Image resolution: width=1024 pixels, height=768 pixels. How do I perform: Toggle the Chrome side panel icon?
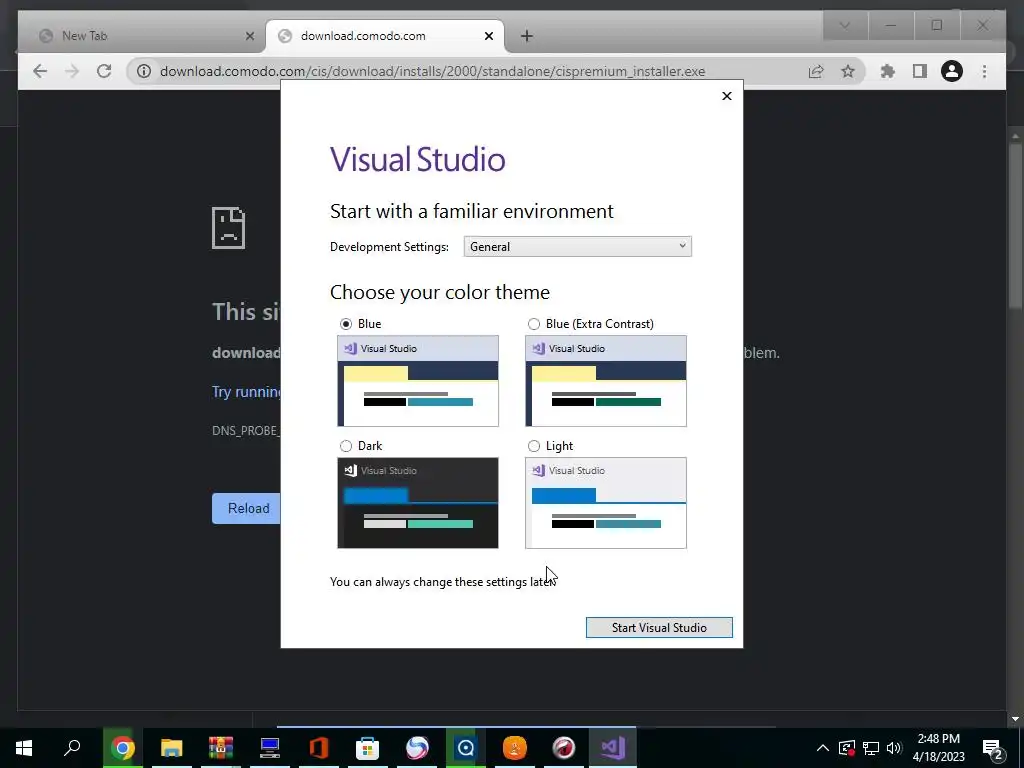pyautogui.click(x=920, y=71)
